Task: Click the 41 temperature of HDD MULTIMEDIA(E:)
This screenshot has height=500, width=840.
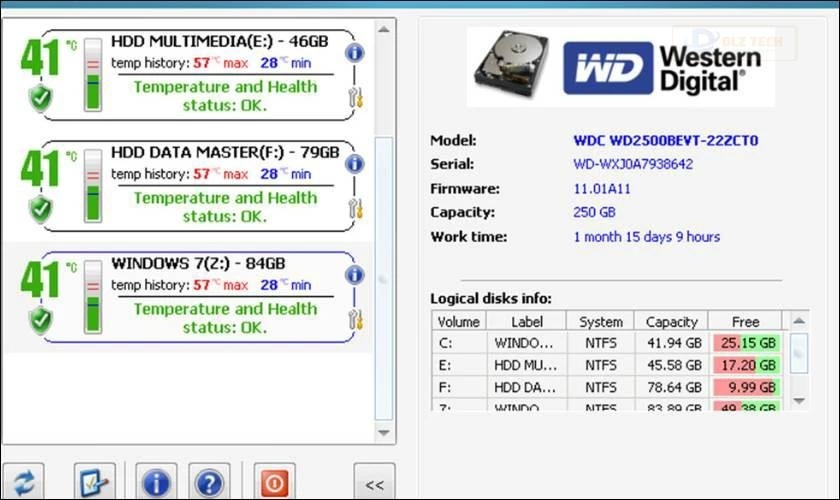Action: pos(40,58)
